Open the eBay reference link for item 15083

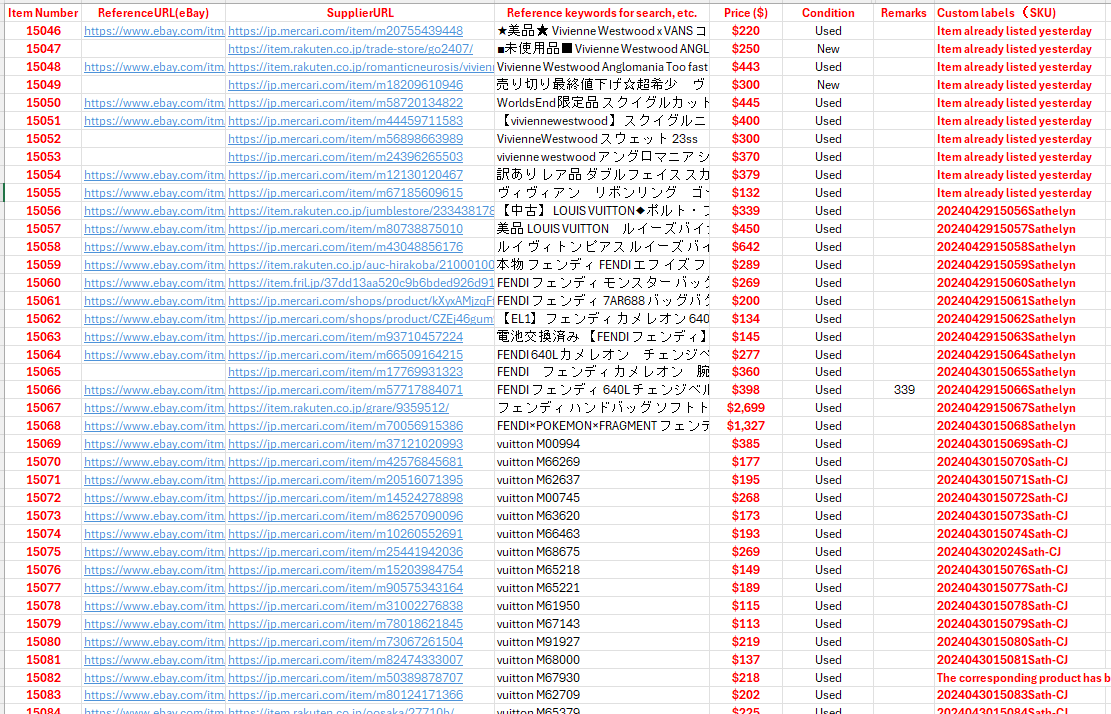point(154,695)
